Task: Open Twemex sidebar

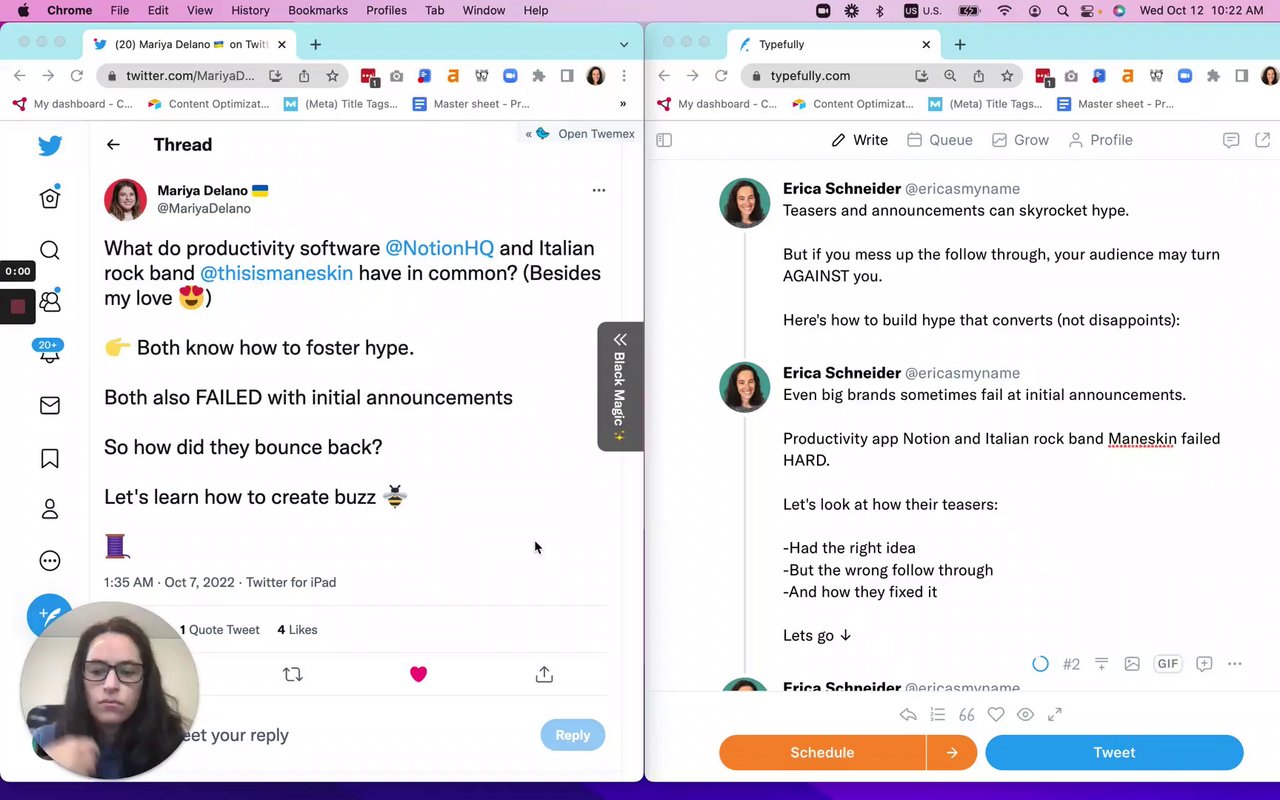Action: coord(580,134)
